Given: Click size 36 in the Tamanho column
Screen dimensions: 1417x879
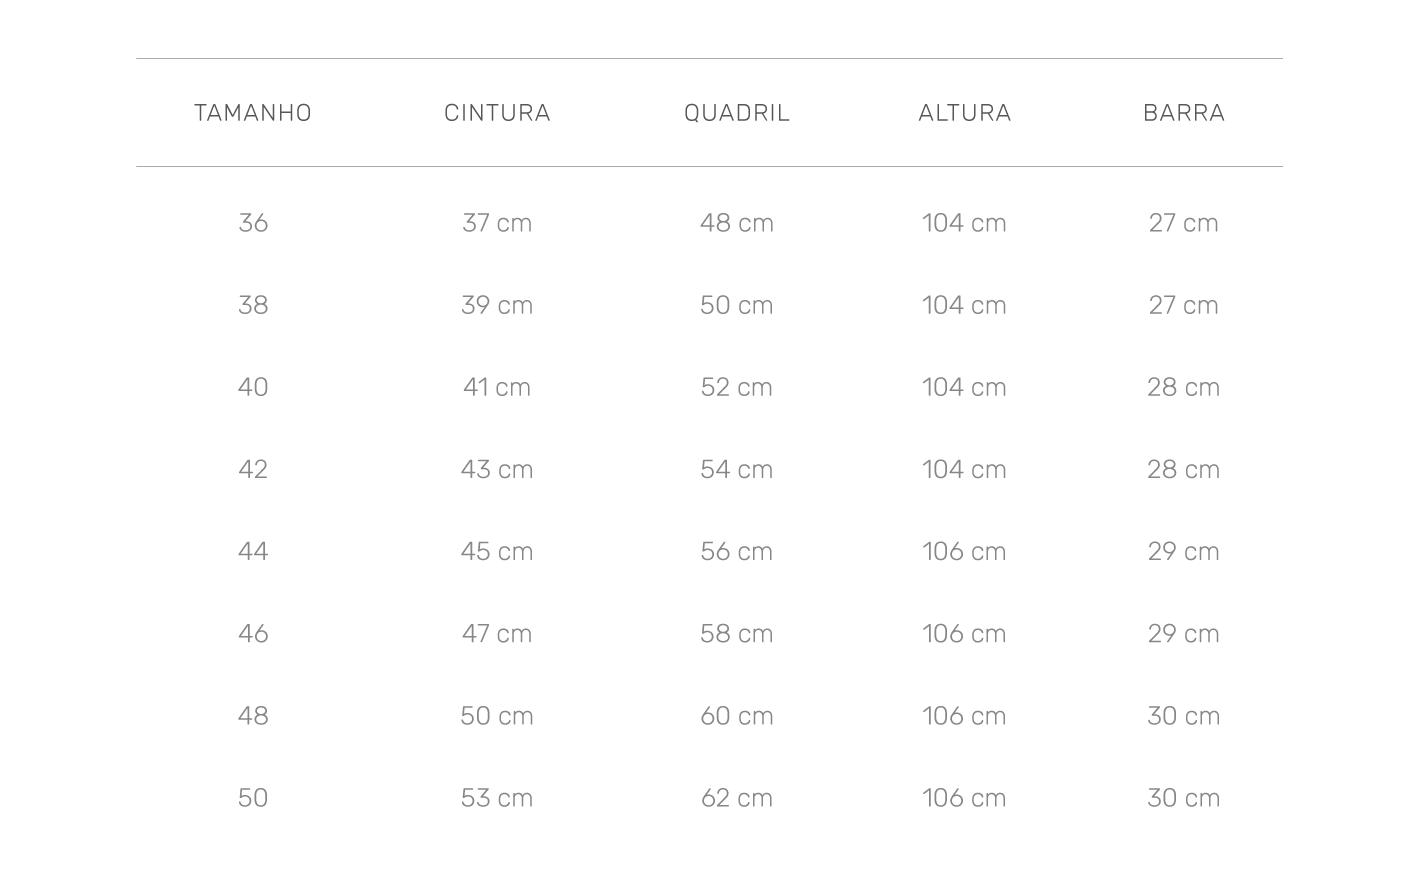Looking at the screenshot, I should pos(253,223).
